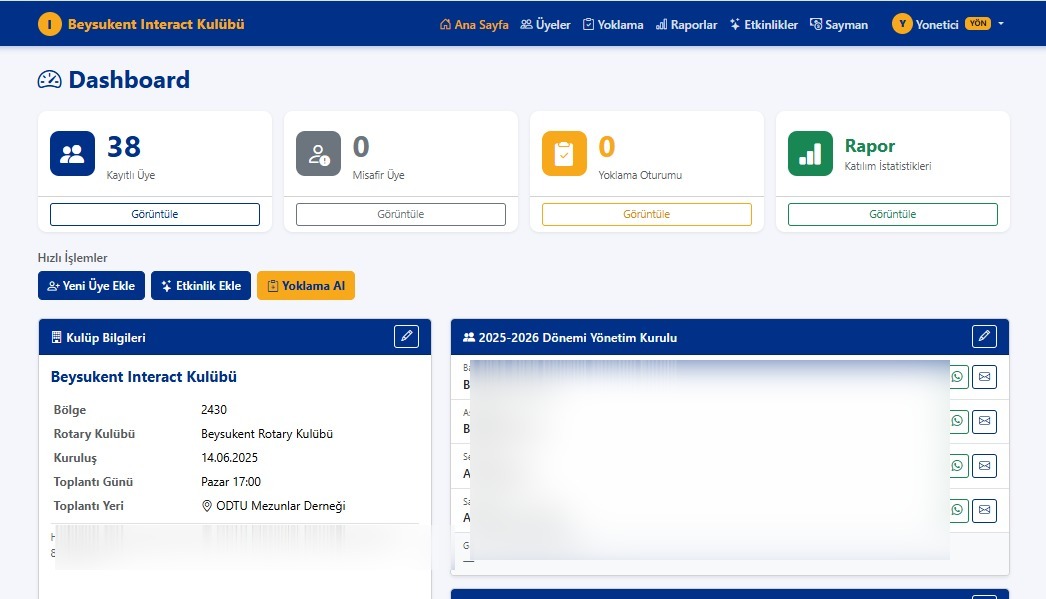
Task: Open the Sayman page from navigation
Action: 838,24
